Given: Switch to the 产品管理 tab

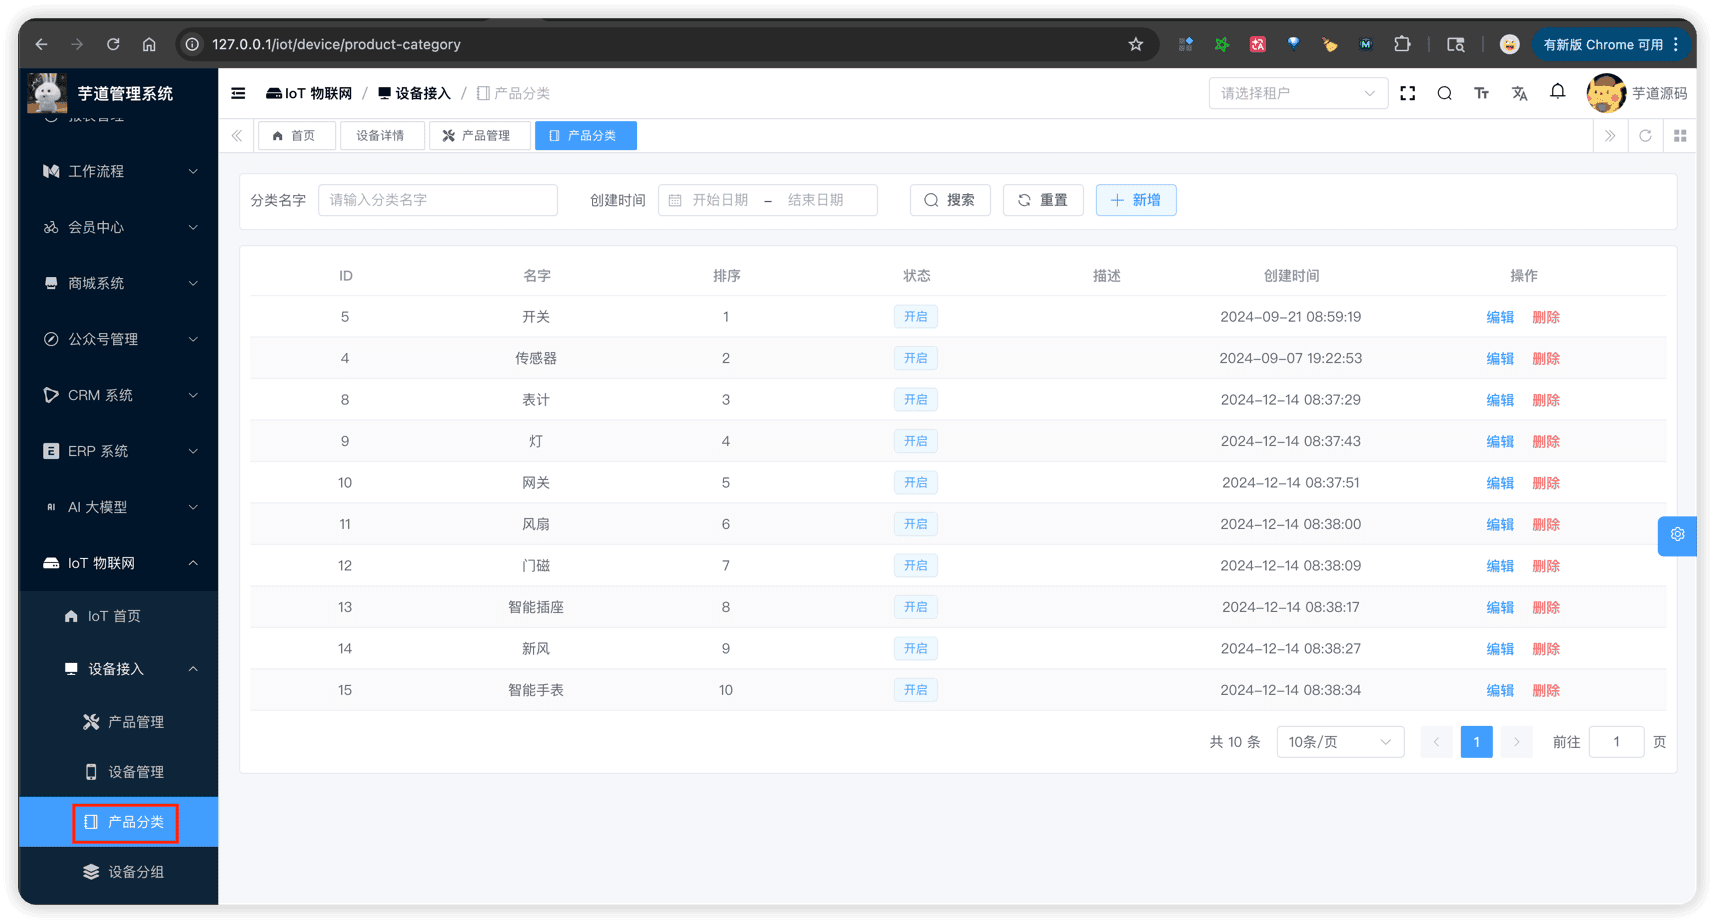Looking at the screenshot, I should [x=480, y=135].
